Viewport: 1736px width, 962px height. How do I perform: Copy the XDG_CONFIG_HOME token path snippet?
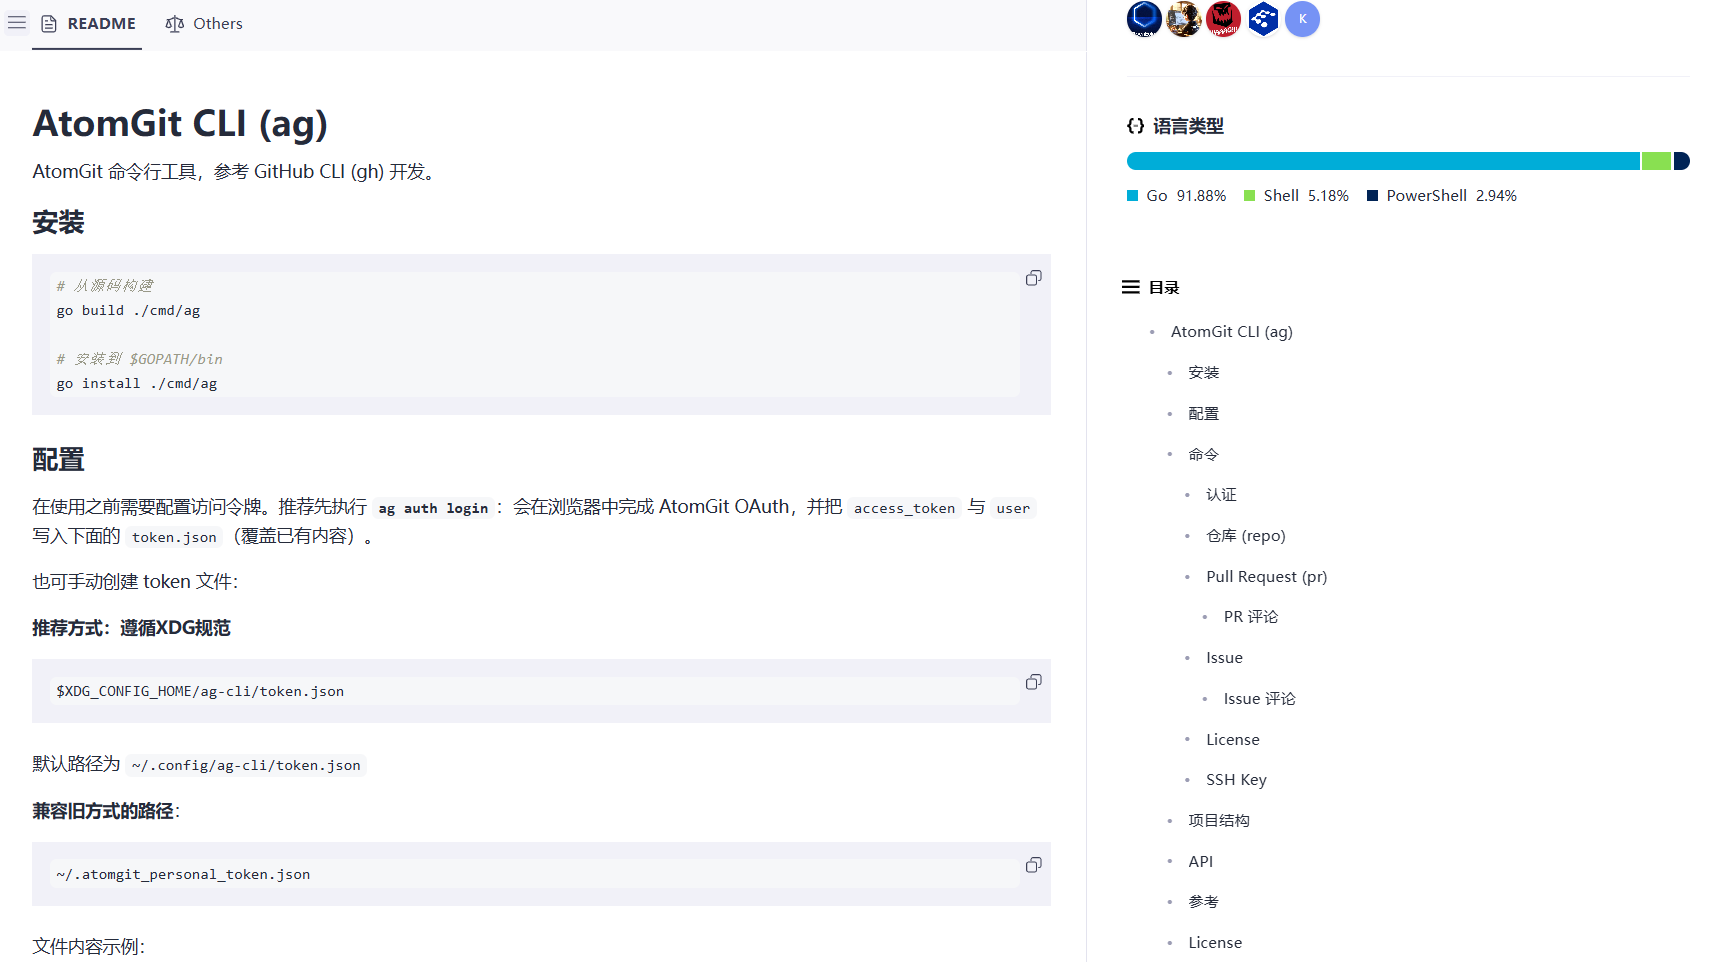(x=1033, y=682)
